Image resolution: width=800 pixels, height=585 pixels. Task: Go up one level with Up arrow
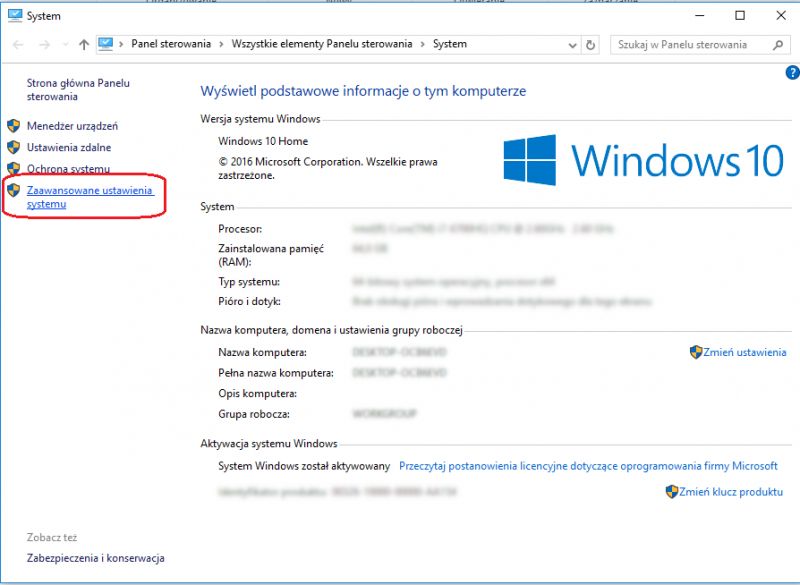(84, 45)
